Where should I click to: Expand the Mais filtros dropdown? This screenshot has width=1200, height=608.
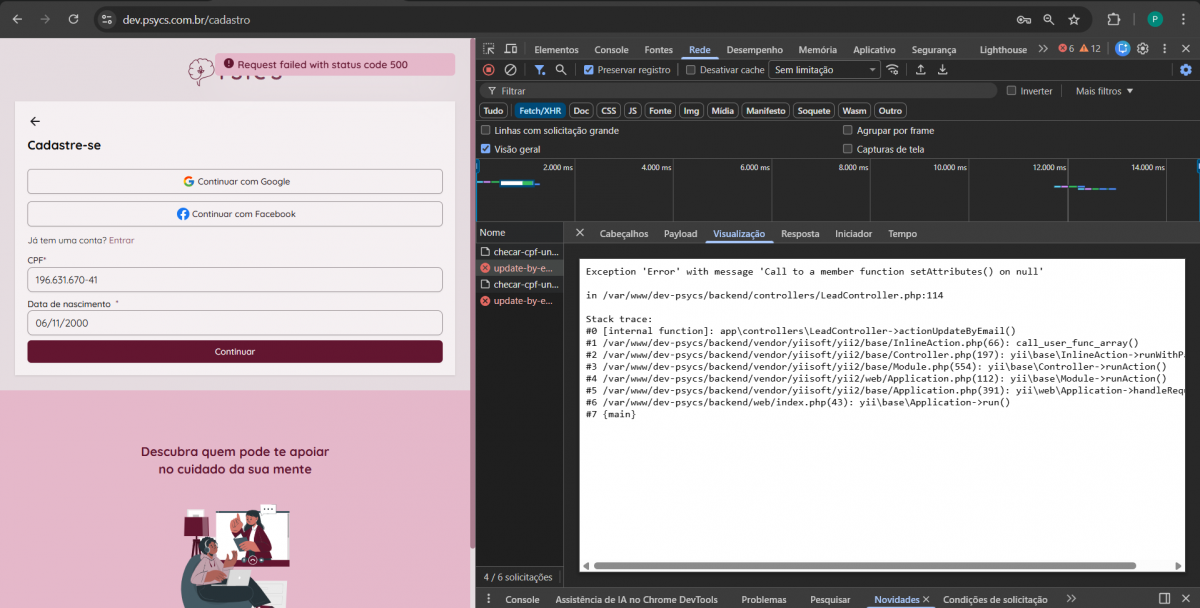click(1104, 91)
